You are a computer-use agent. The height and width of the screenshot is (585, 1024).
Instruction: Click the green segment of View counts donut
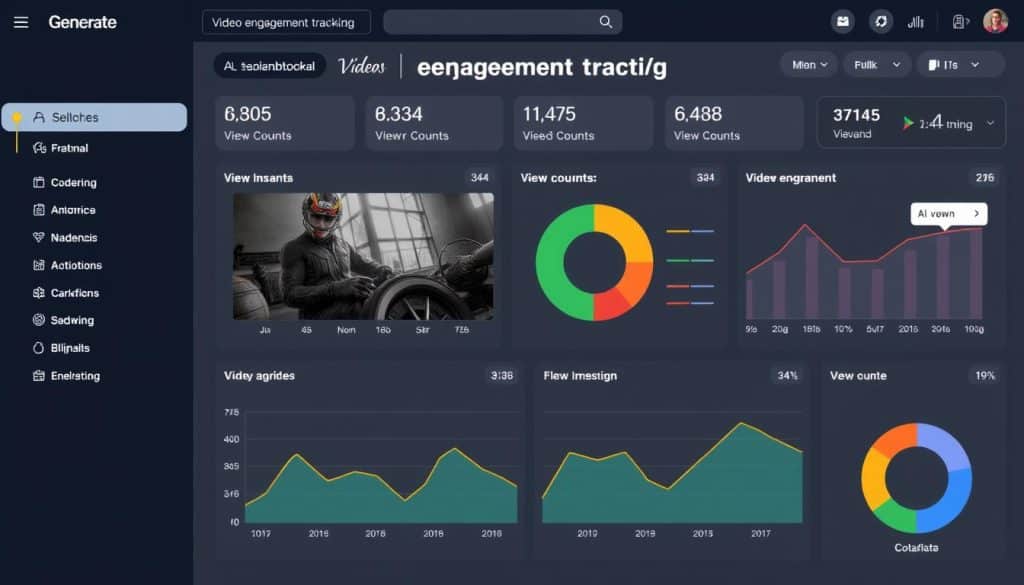[551, 262]
